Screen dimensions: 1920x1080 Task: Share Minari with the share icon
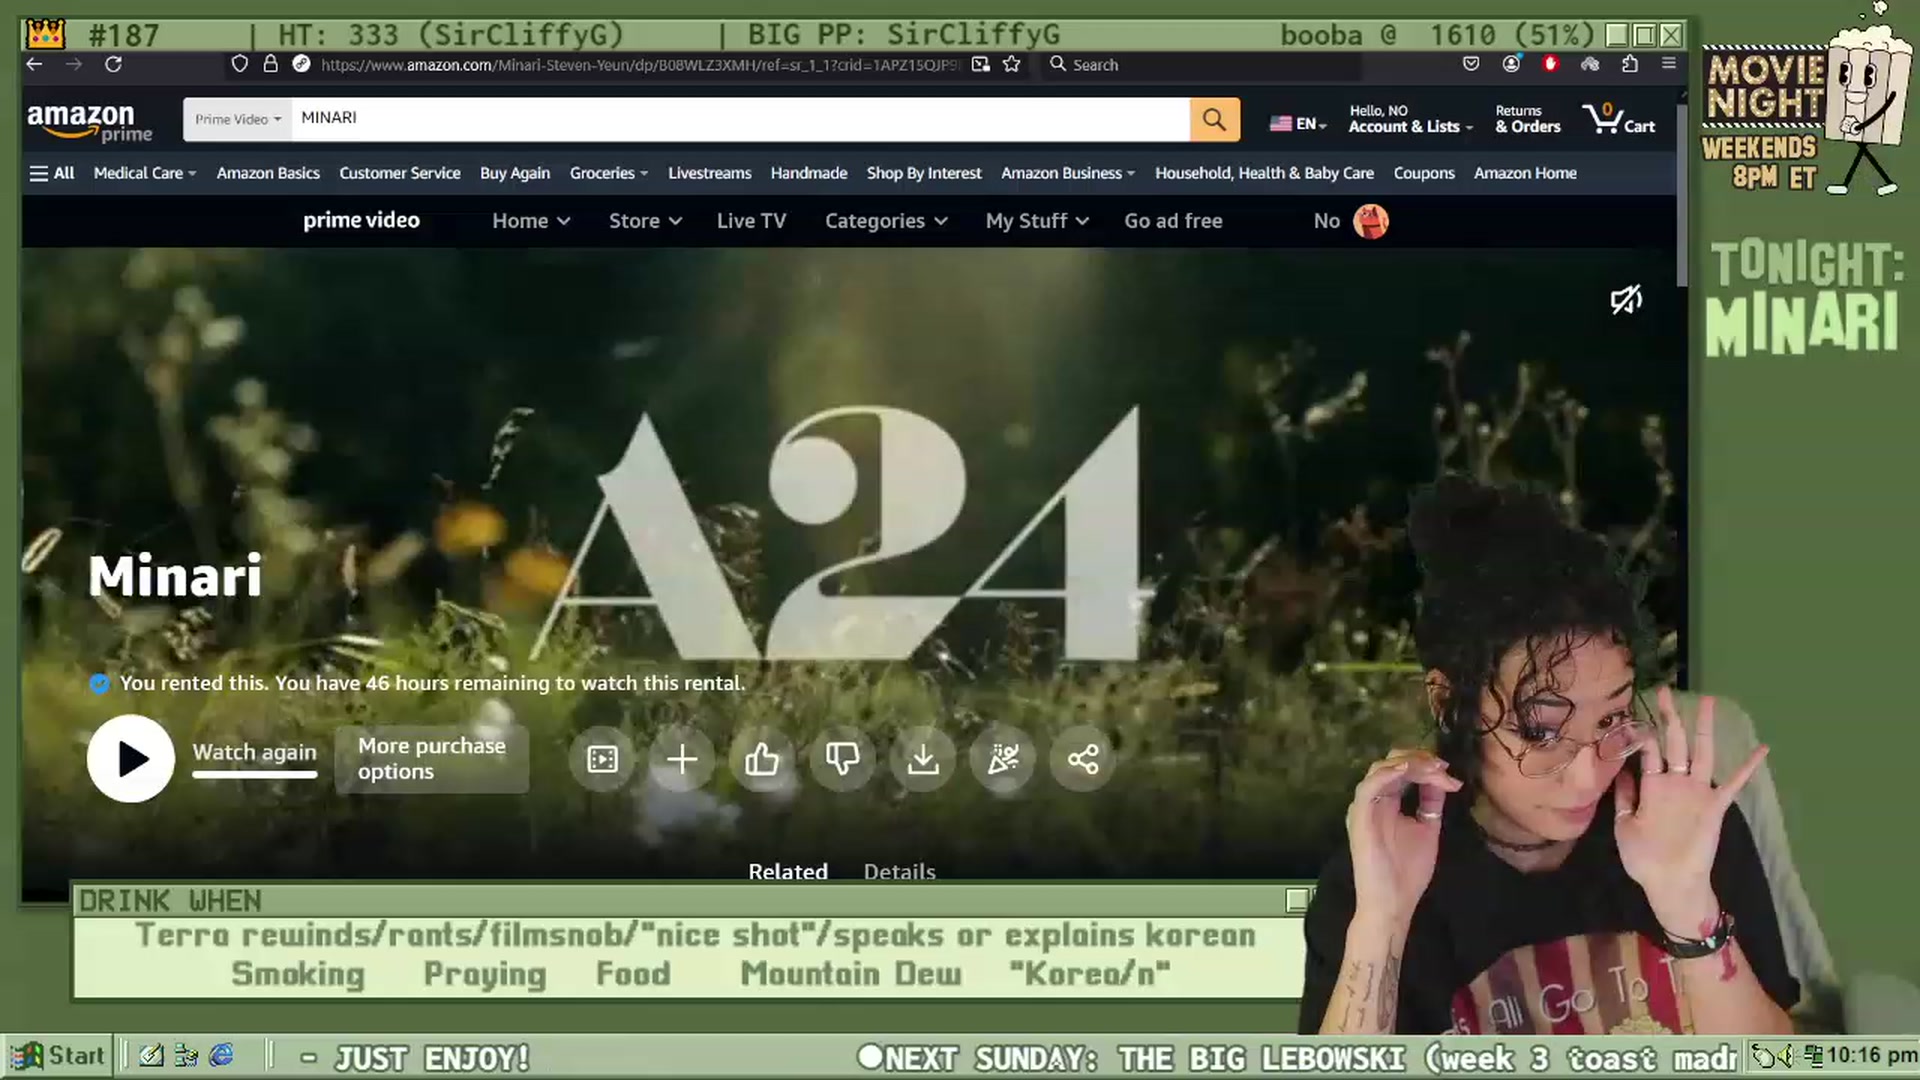[1083, 759]
